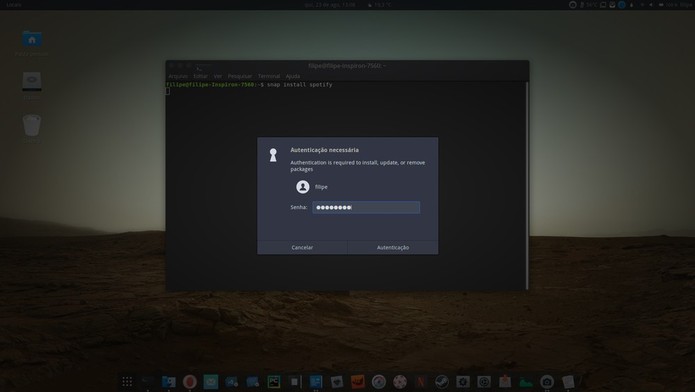
Task: Click the keyhole lock icon in the dialog
Action: pyautogui.click(x=273, y=155)
